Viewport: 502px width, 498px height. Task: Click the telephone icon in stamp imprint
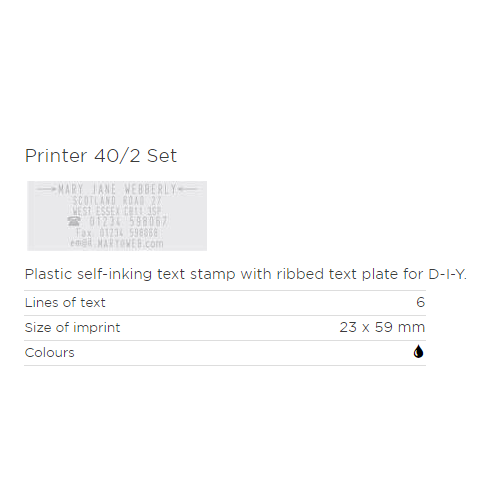tap(74, 221)
